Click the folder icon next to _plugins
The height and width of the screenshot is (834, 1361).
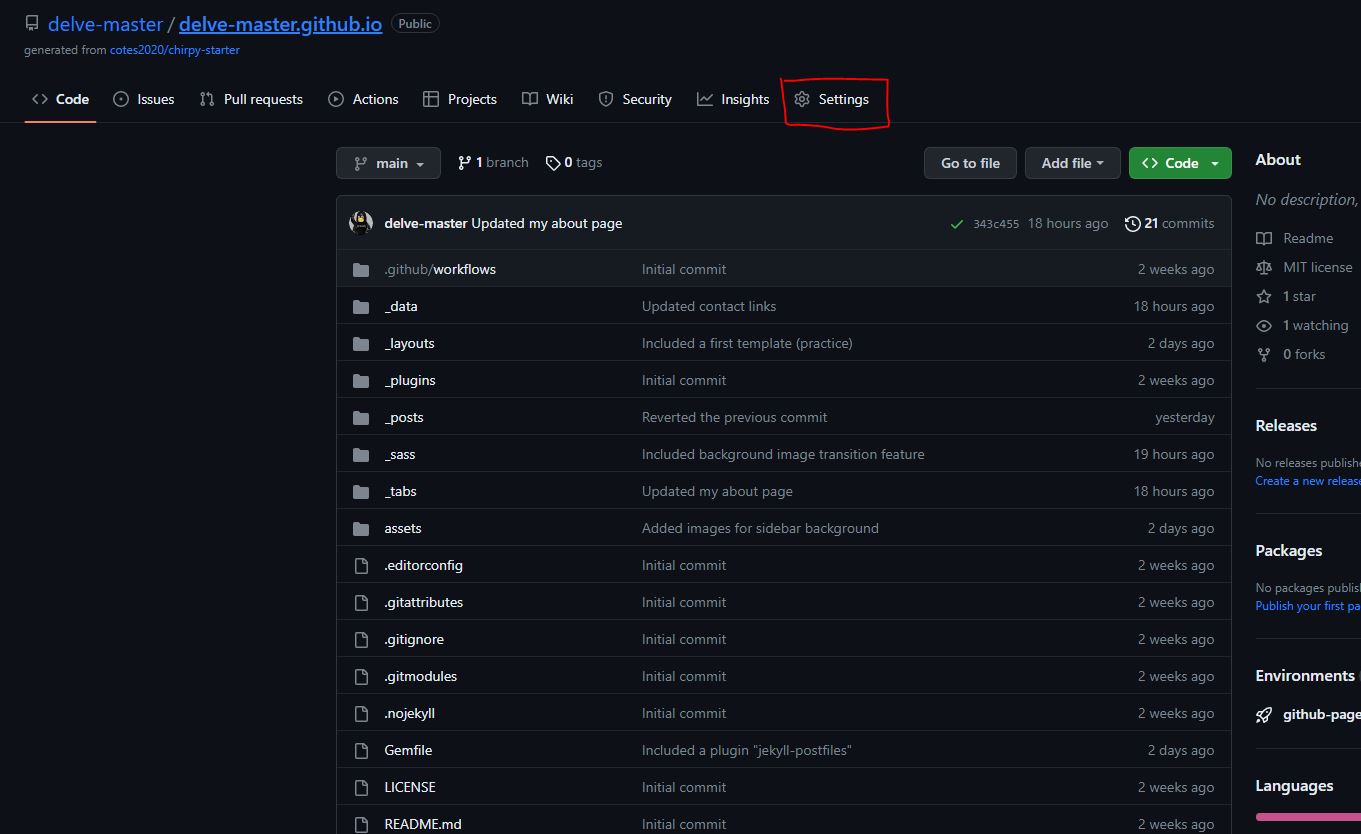[361, 380]
